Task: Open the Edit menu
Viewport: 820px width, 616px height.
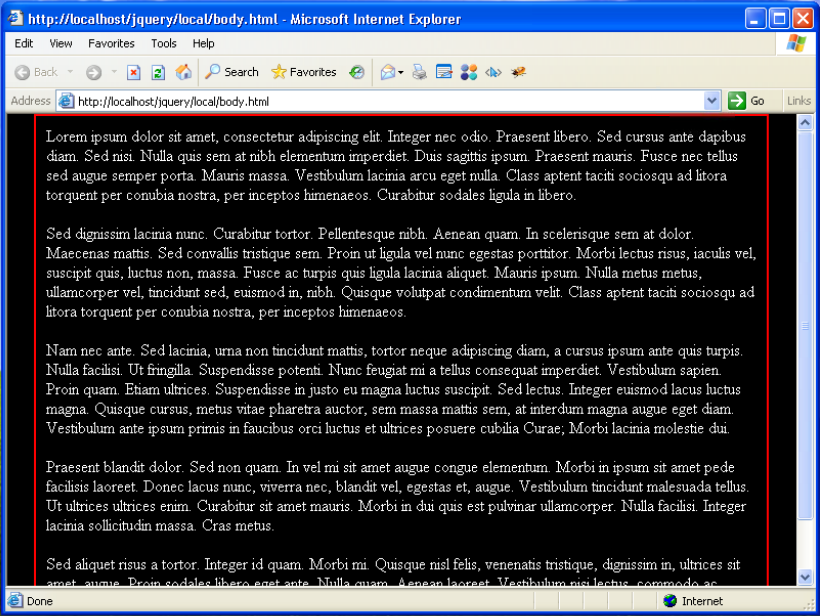Action: pos(24,43)
